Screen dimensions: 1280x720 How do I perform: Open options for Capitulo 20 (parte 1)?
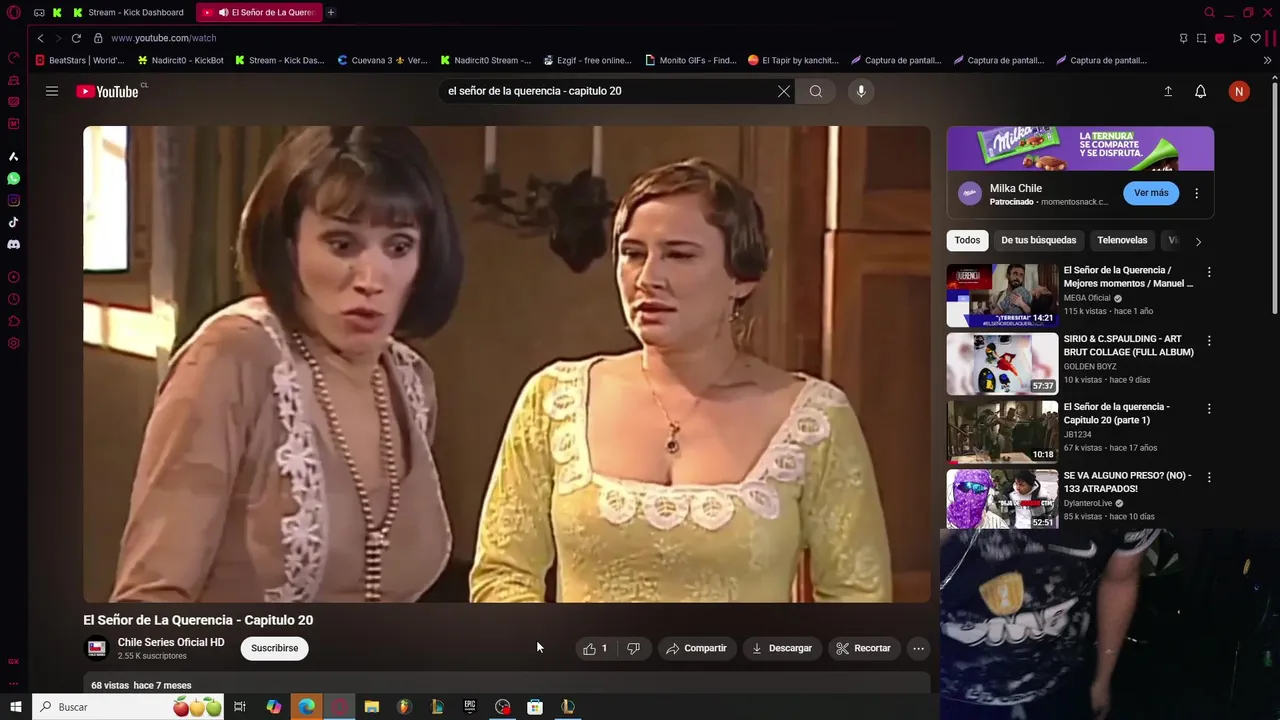click(x=1209, y=409)
